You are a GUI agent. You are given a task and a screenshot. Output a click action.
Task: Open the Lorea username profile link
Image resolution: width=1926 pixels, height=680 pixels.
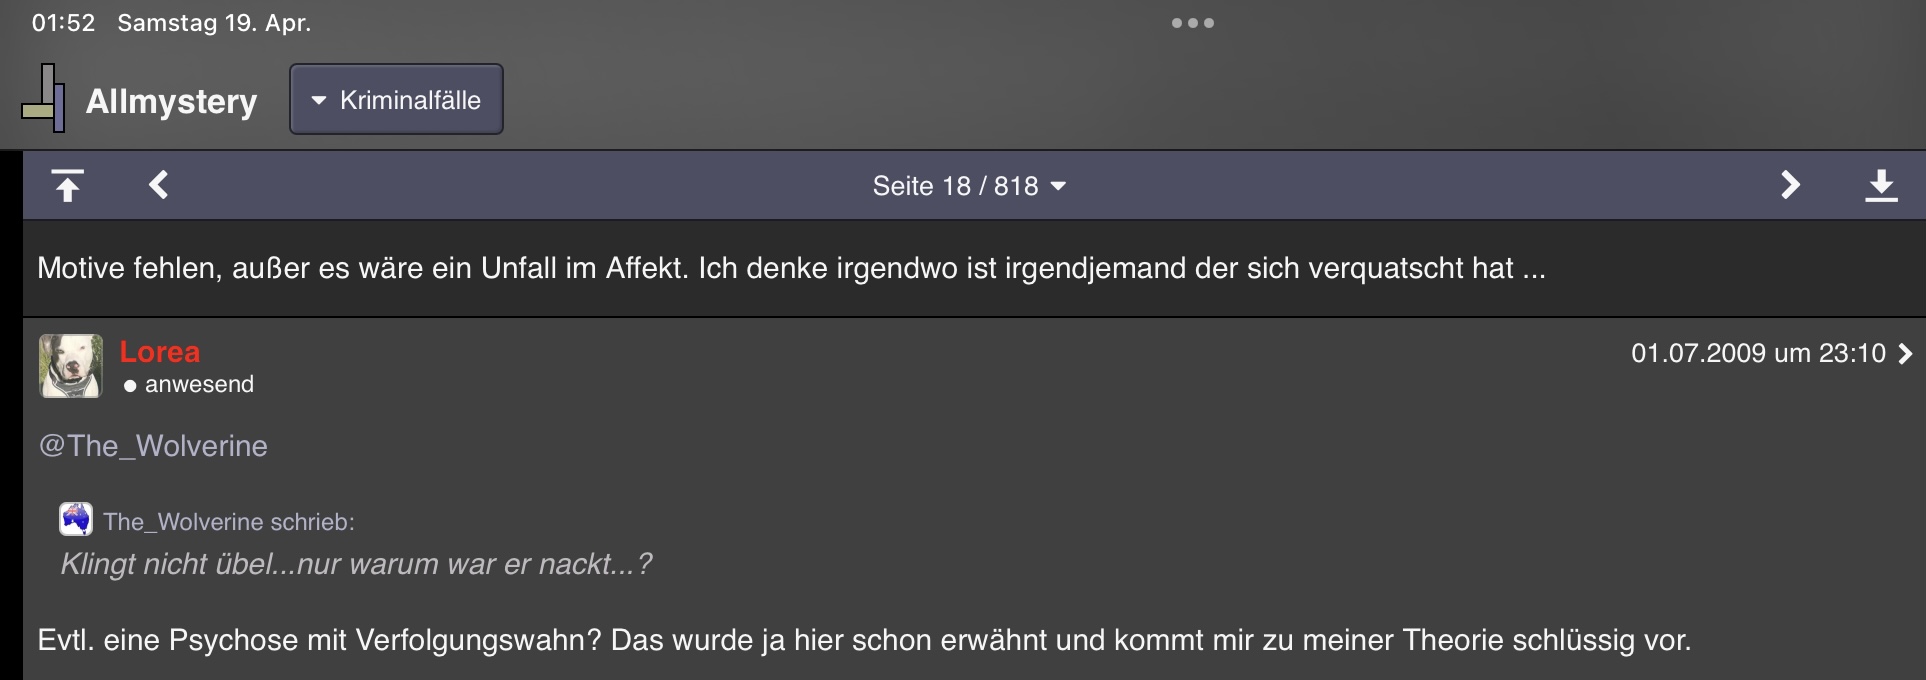click(160, 352)
